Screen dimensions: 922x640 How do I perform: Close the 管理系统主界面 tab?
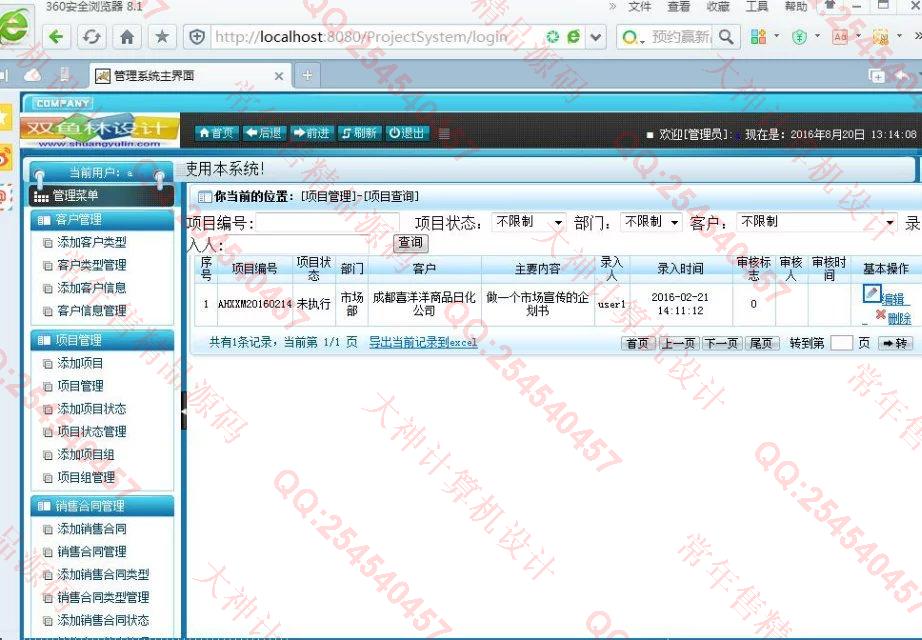tap(279, 76)
